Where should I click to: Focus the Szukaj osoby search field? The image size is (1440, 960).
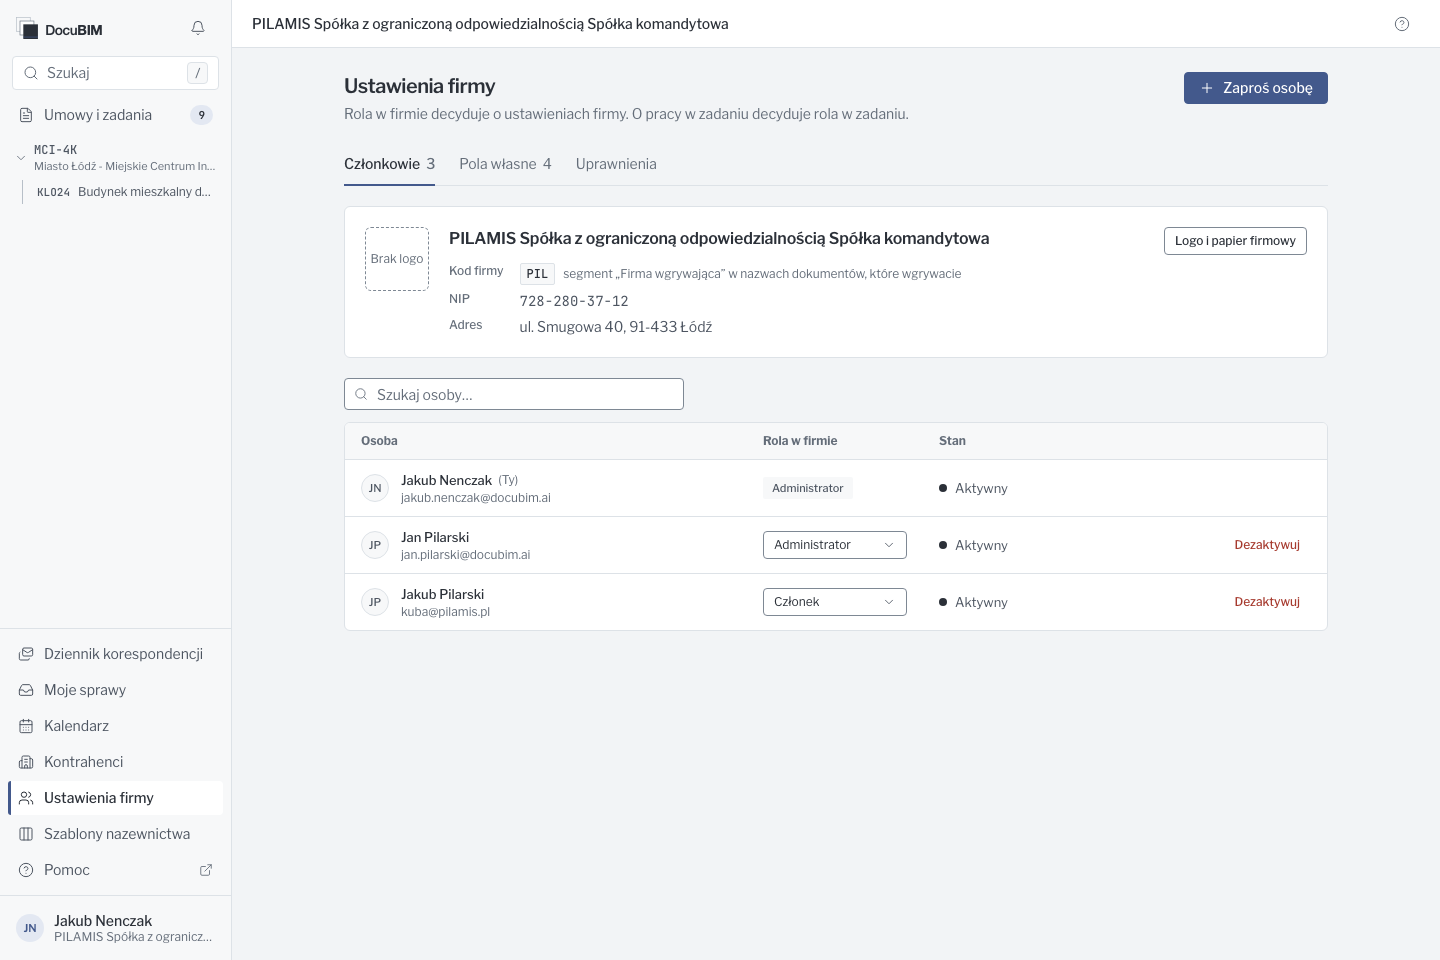pyautogui.click(x=514, y=394)
